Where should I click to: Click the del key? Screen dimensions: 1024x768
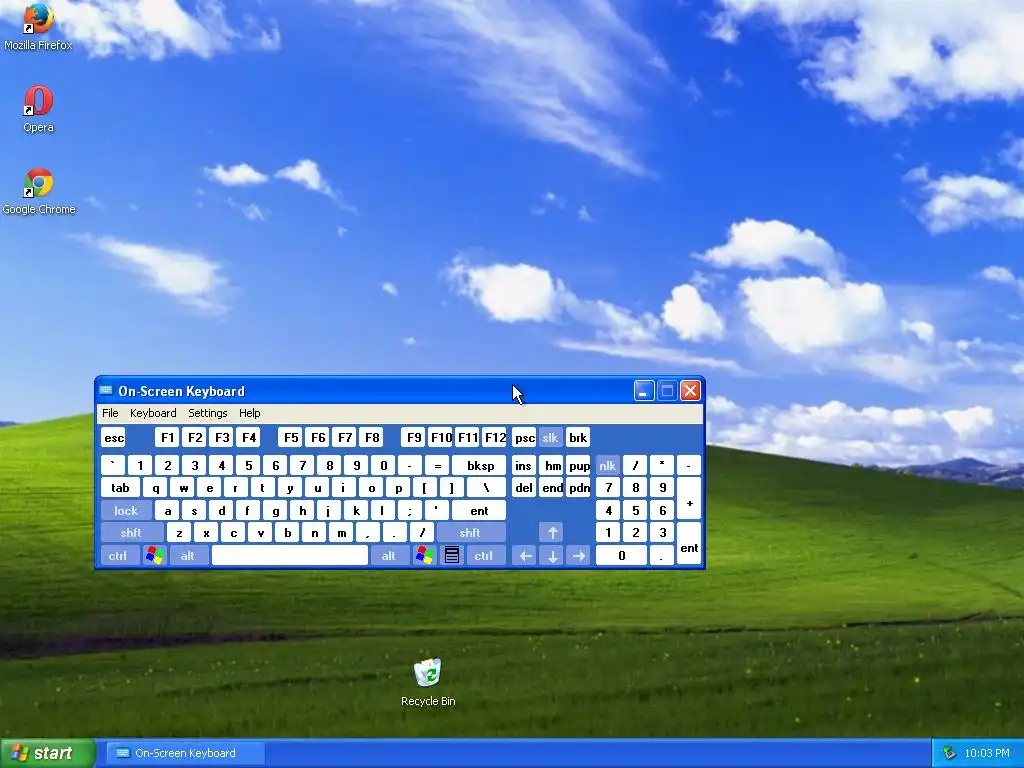point(524,488)
